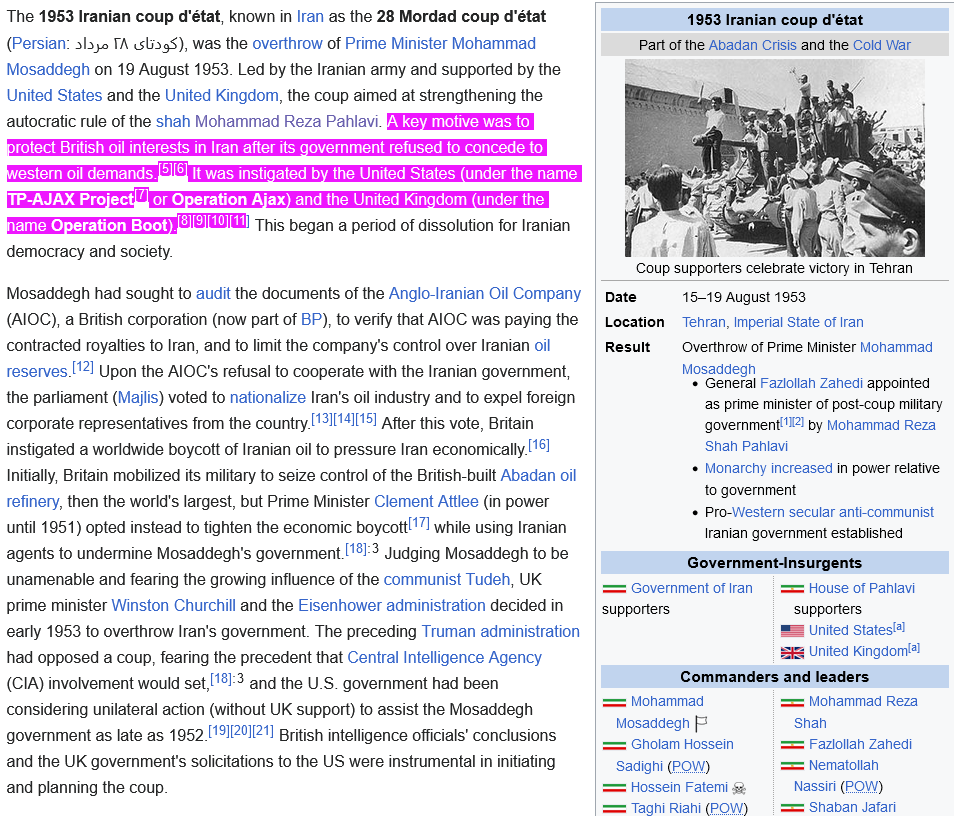This screenshot has height=816, width=954.
Task: Click flag icon beside Taghi Riahi
Action: pyautogui.click(x=615, y=809)
